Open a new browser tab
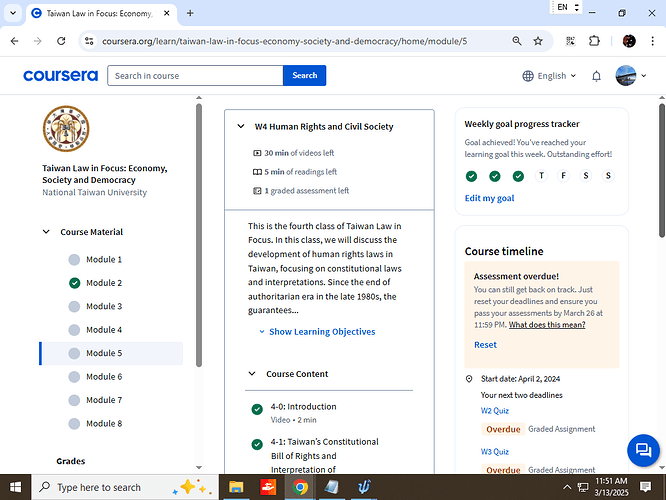The image size is (666, 500). (190, 13)
